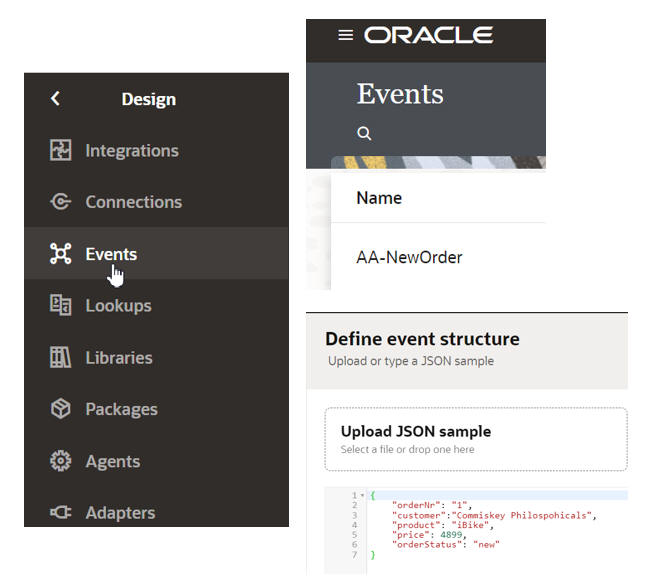
Task: Click the Connections plug icon
Action: tap(61, 202)
